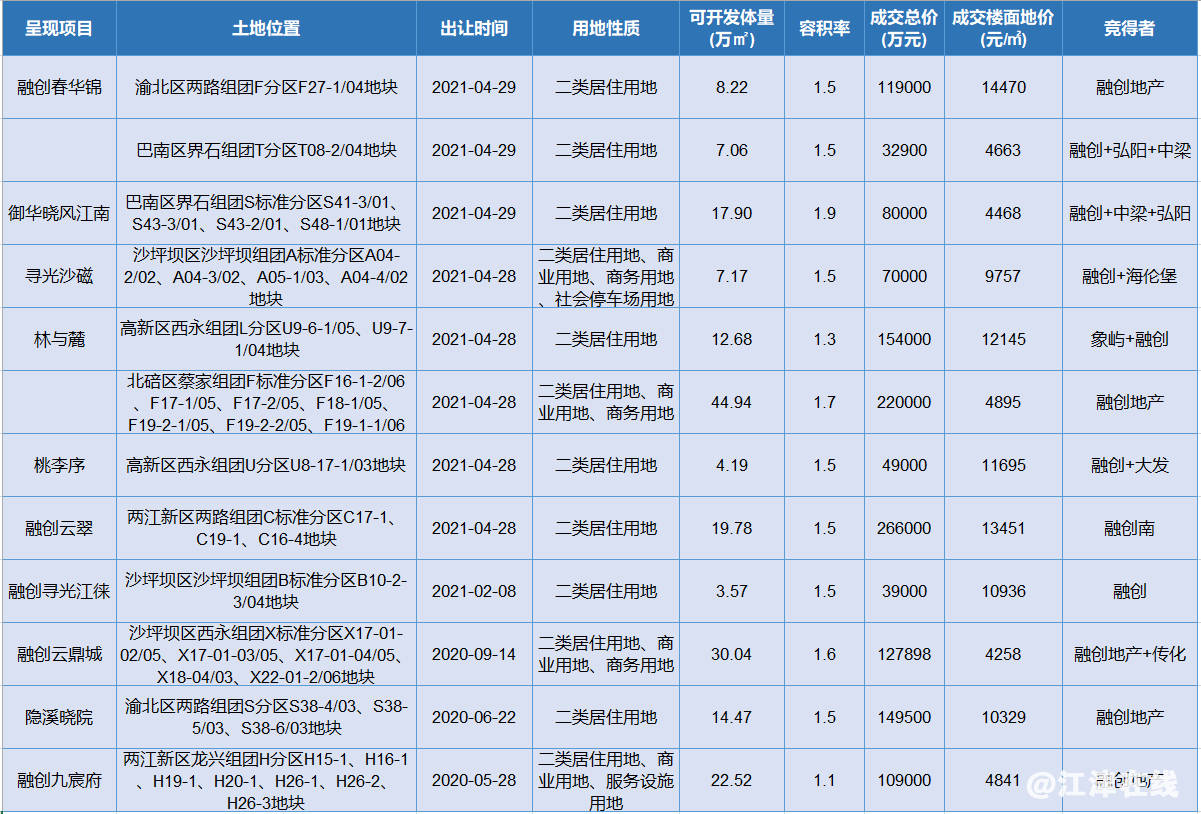Viewport: 1201px width, 814px height.
Task: Select the 容积率 column header
Action: (824, 28)
